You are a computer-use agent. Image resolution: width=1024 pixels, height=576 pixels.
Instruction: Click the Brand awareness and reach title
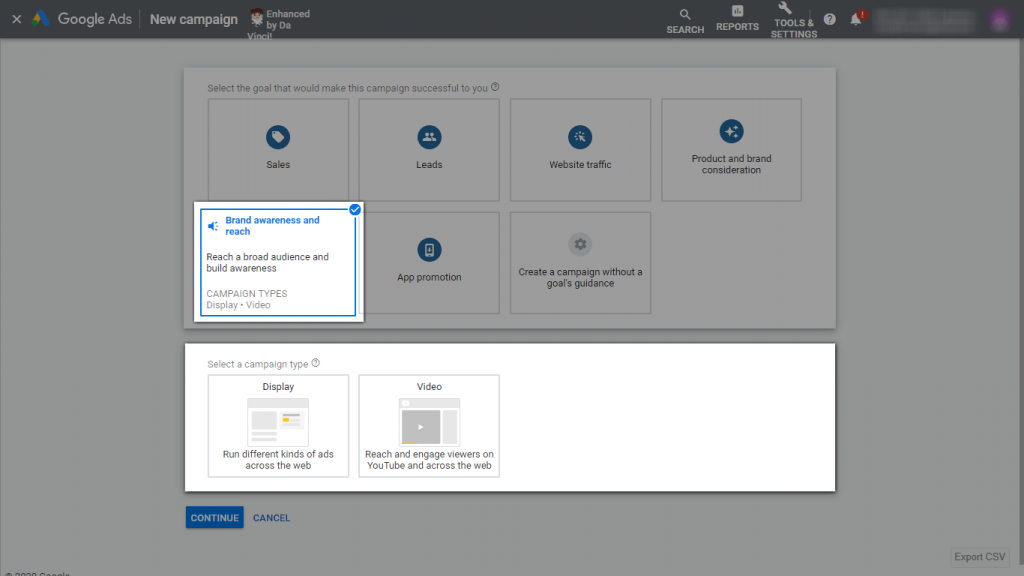(272, 226)
